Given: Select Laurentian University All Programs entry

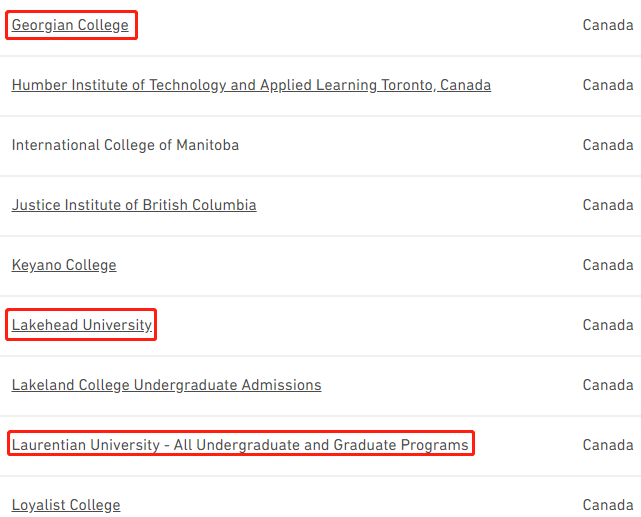Looking at the screenshot, I should pos(240,445).
